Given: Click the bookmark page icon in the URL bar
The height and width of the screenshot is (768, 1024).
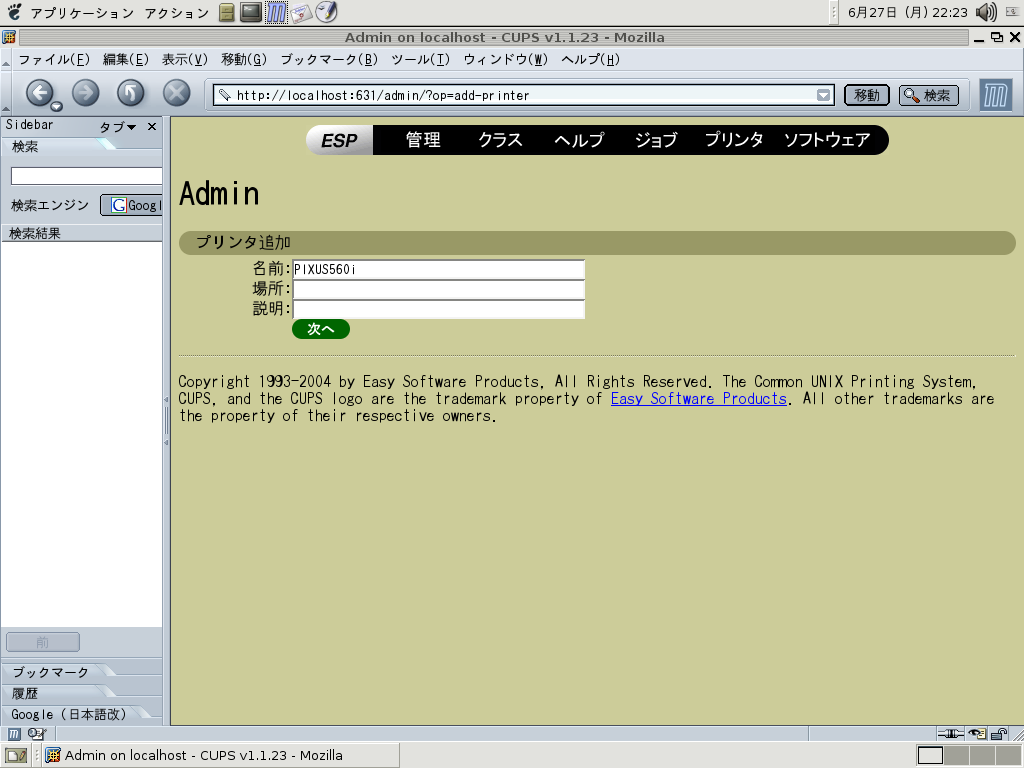Looking at the screenshot, I should pyautogui.click(x=225, y=95).
